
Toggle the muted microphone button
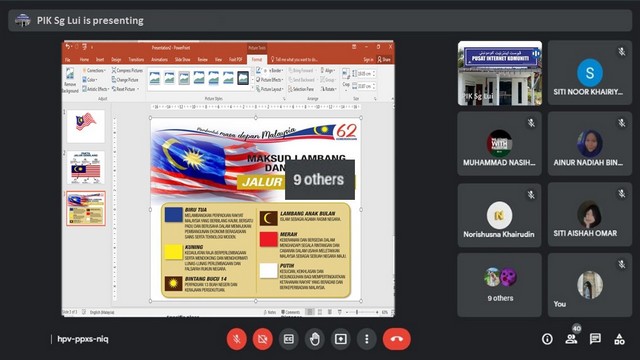point(236,339)
